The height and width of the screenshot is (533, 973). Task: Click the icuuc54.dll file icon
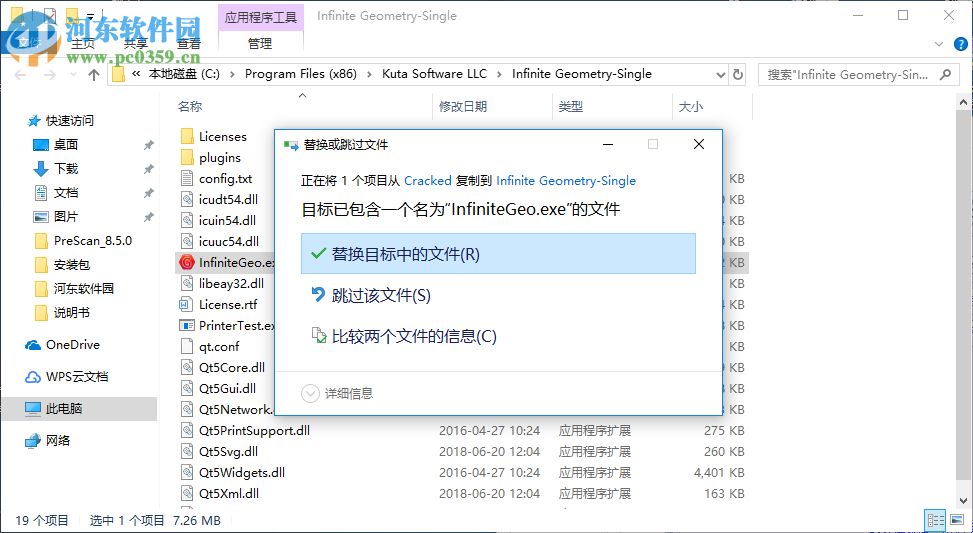coord(187,241)
